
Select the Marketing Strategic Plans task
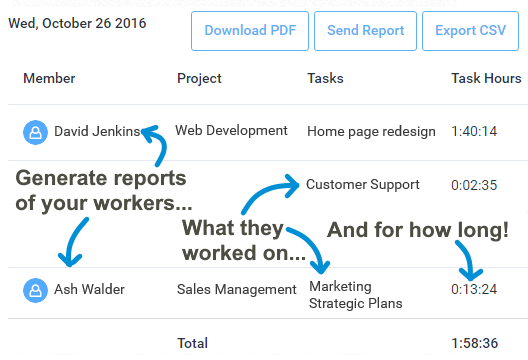pyautogui.click(x=356, y=295)
